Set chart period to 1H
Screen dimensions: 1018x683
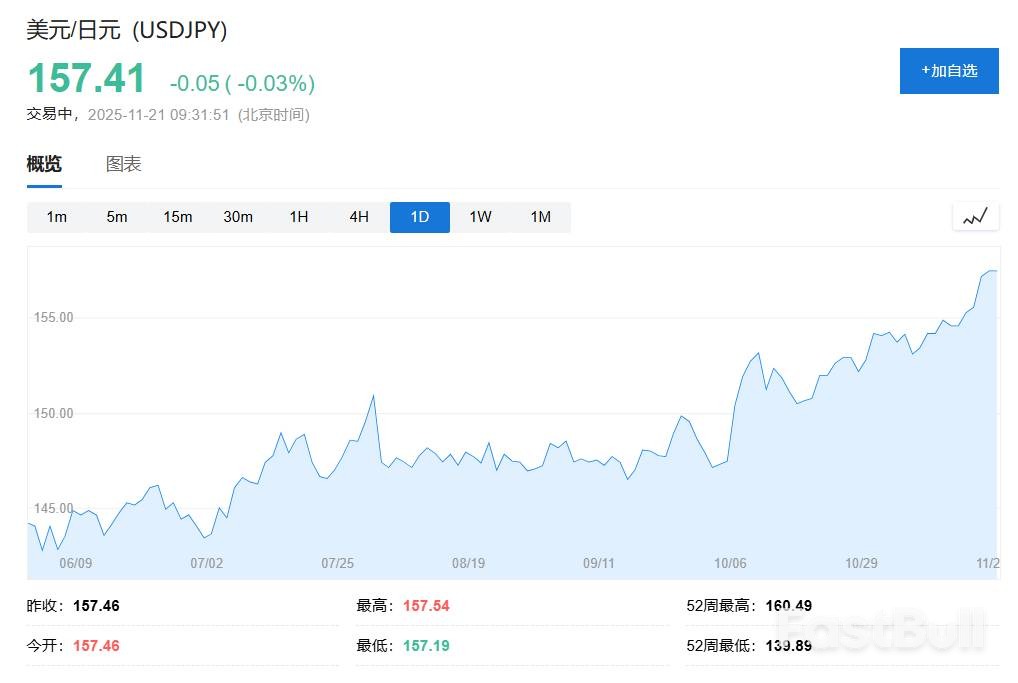click(x=299, y=217)
